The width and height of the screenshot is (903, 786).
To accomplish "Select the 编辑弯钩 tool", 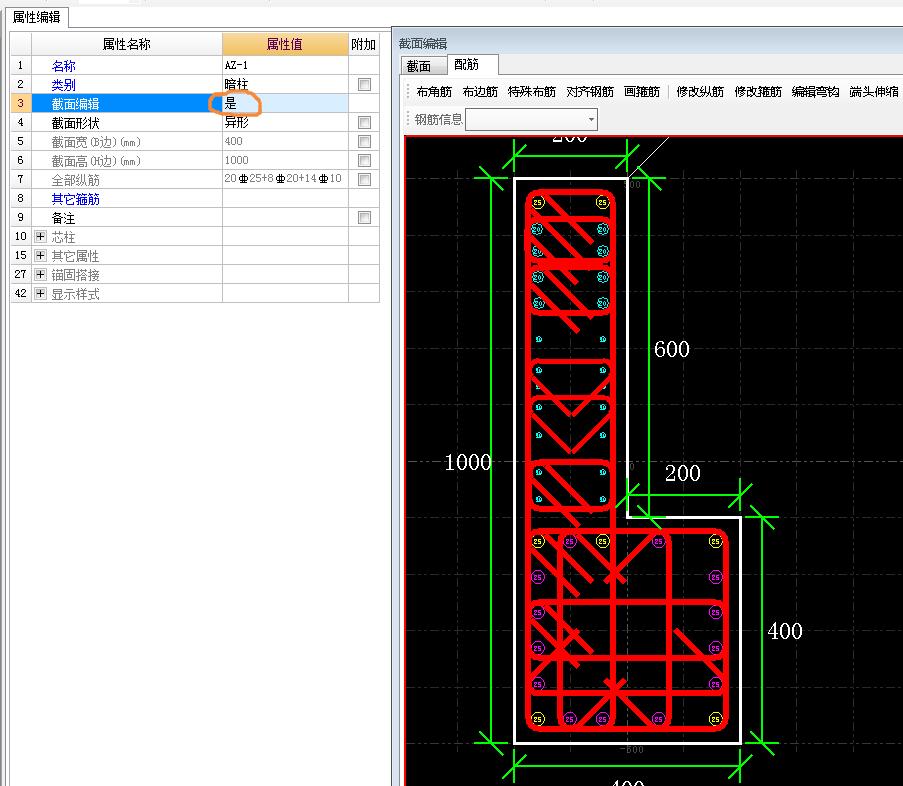I will pos(815,92).
